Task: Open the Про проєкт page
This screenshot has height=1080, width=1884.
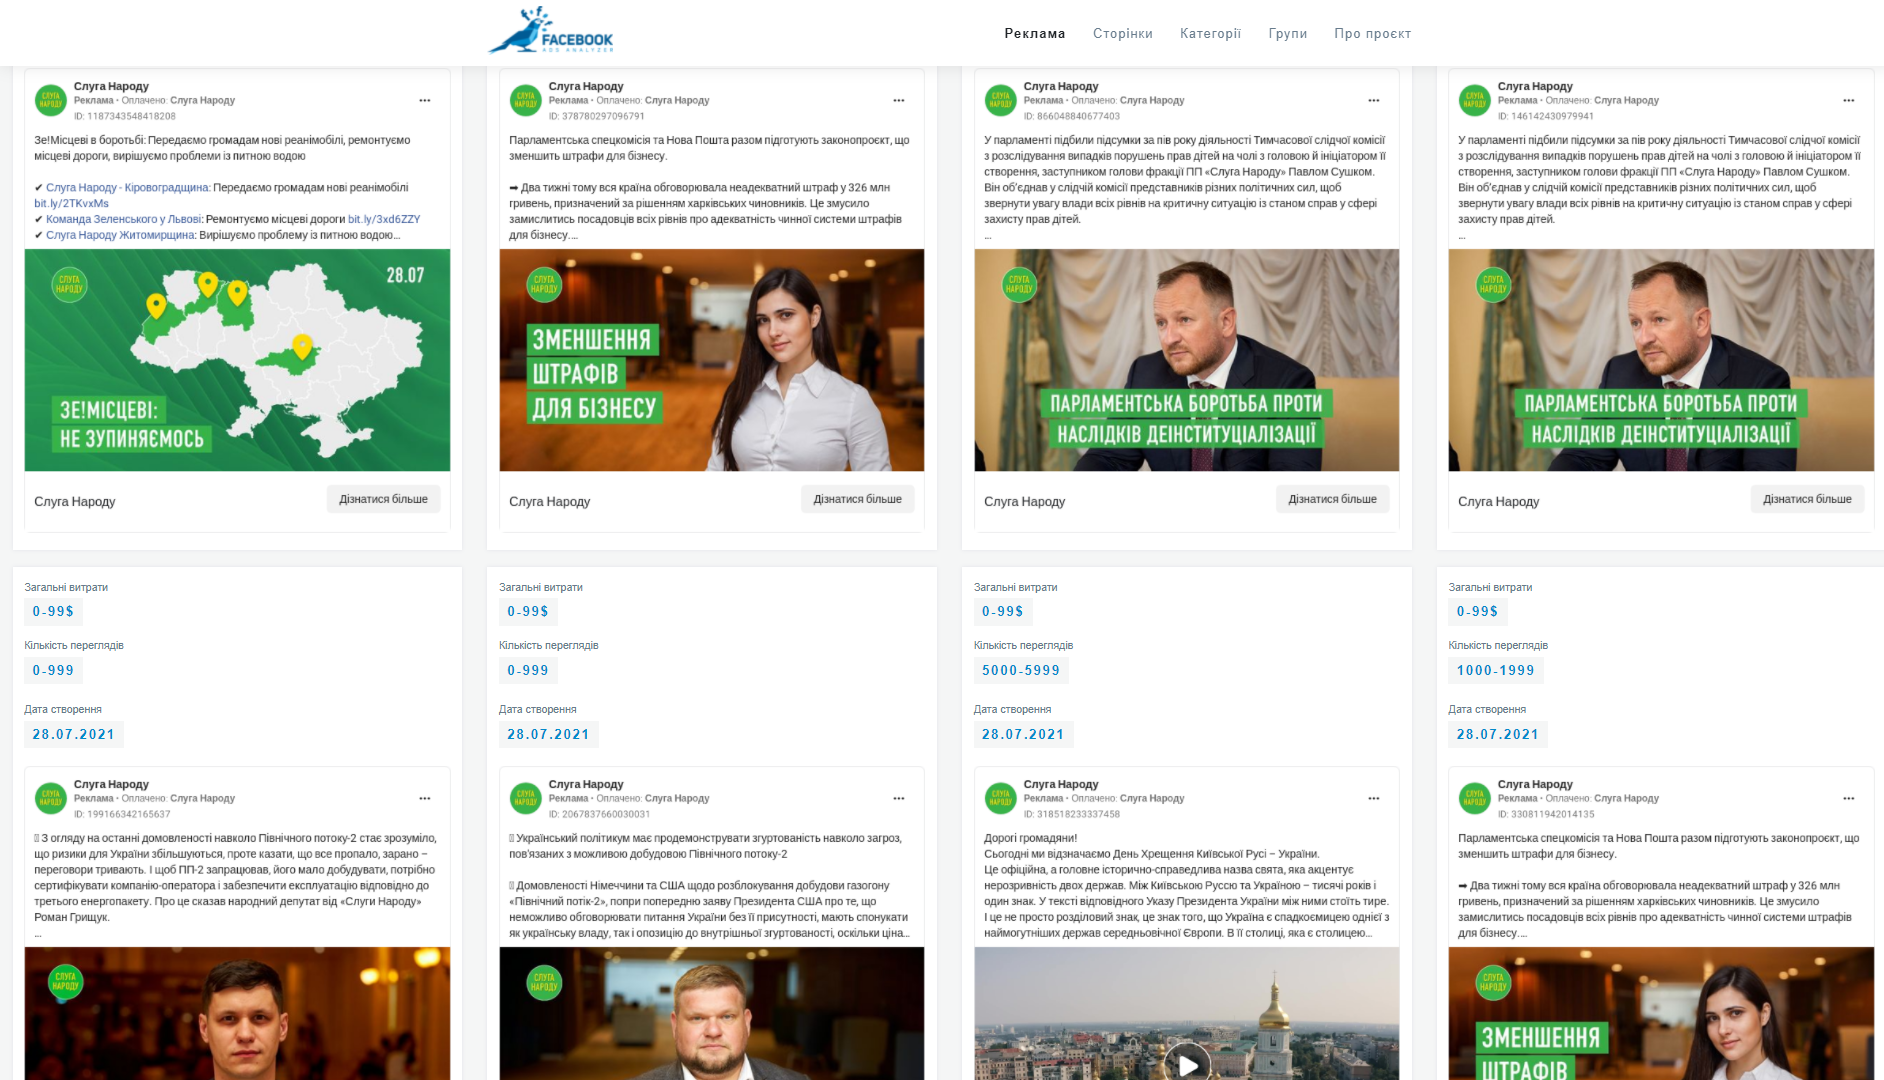Action: pyautogui.click(x=1372, y=34)
